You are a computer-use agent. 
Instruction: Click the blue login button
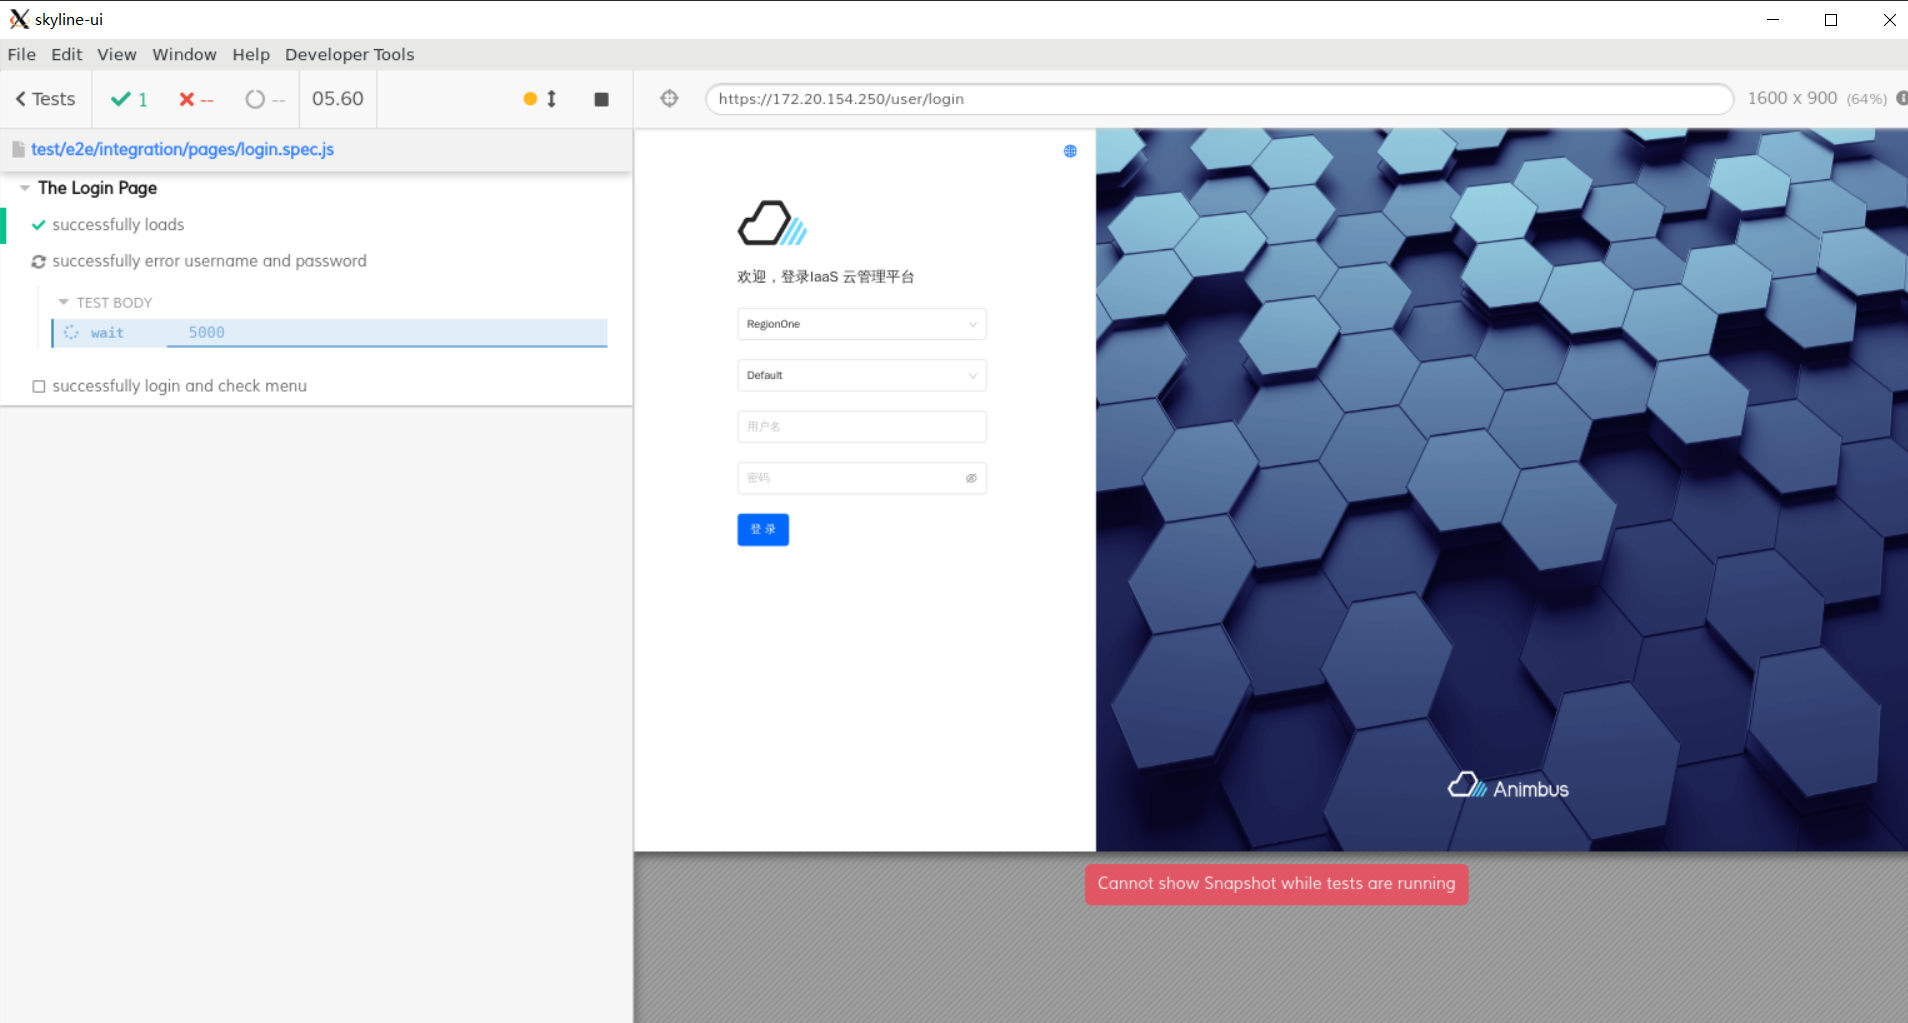pos(762,529)
